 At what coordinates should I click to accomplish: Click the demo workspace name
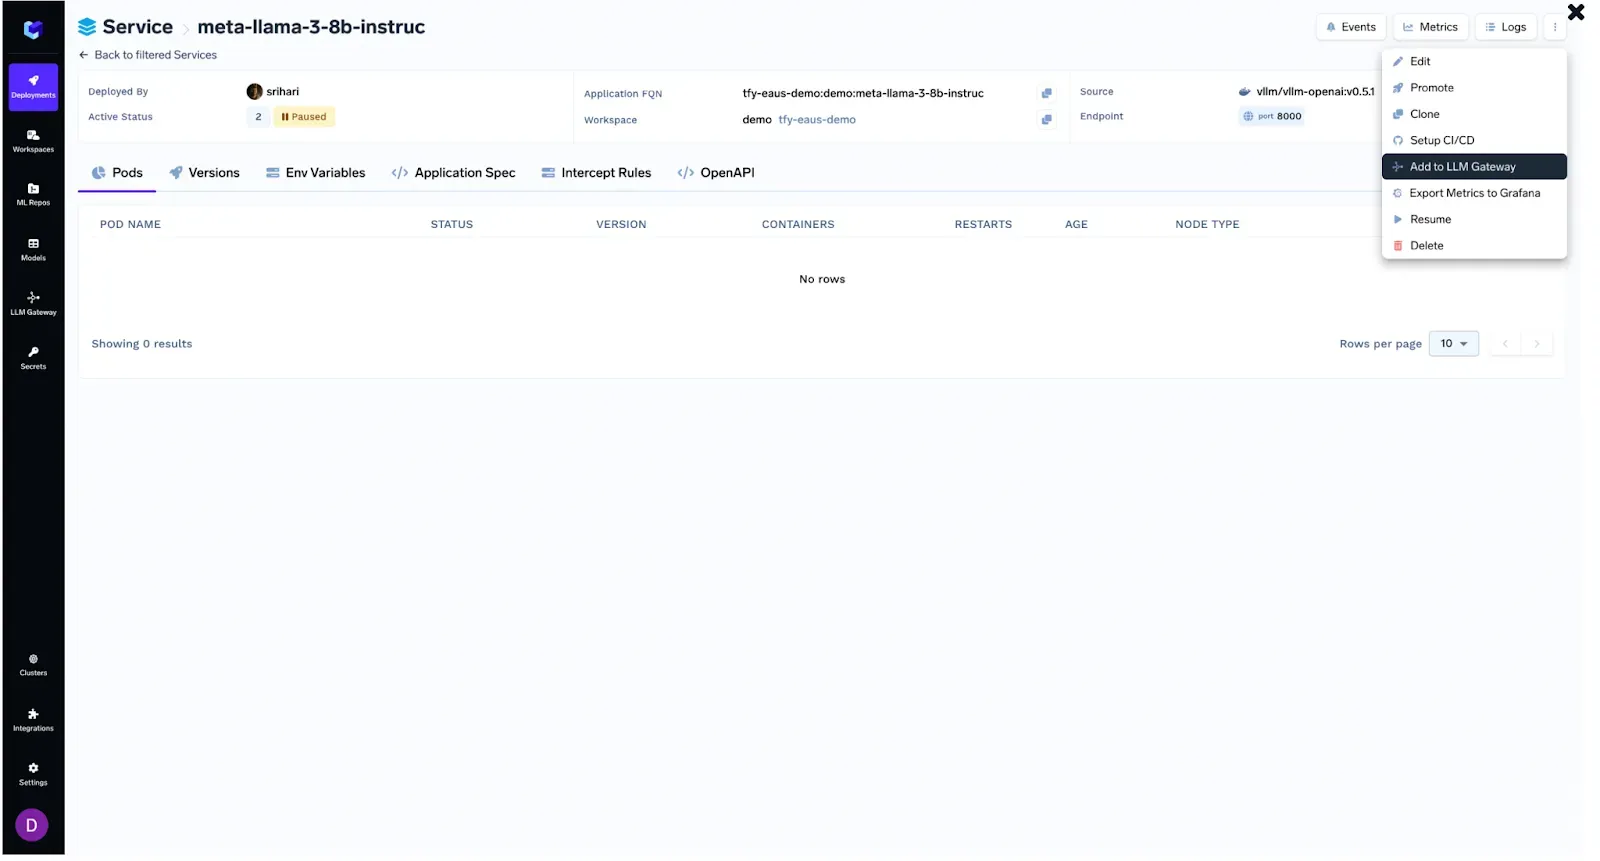pyautogui.click(x=757, y=120)
